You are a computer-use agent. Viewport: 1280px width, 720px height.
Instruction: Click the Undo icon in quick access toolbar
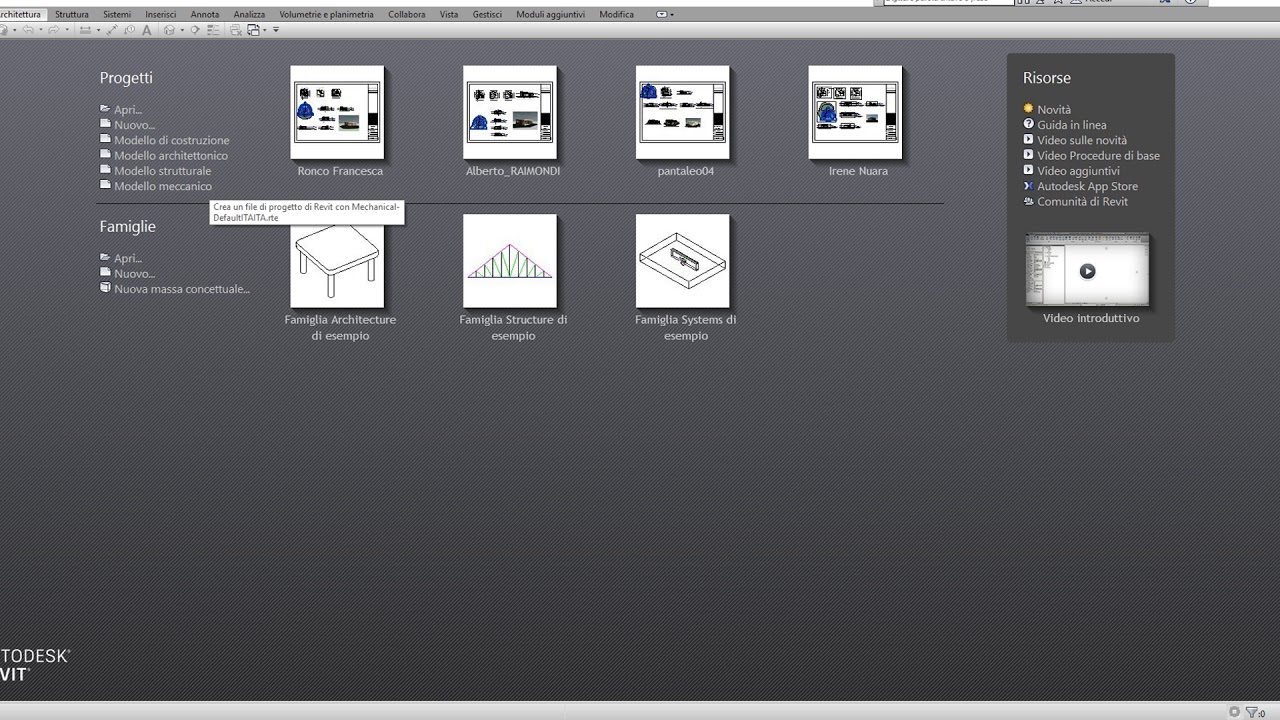(x=28, y=30)
